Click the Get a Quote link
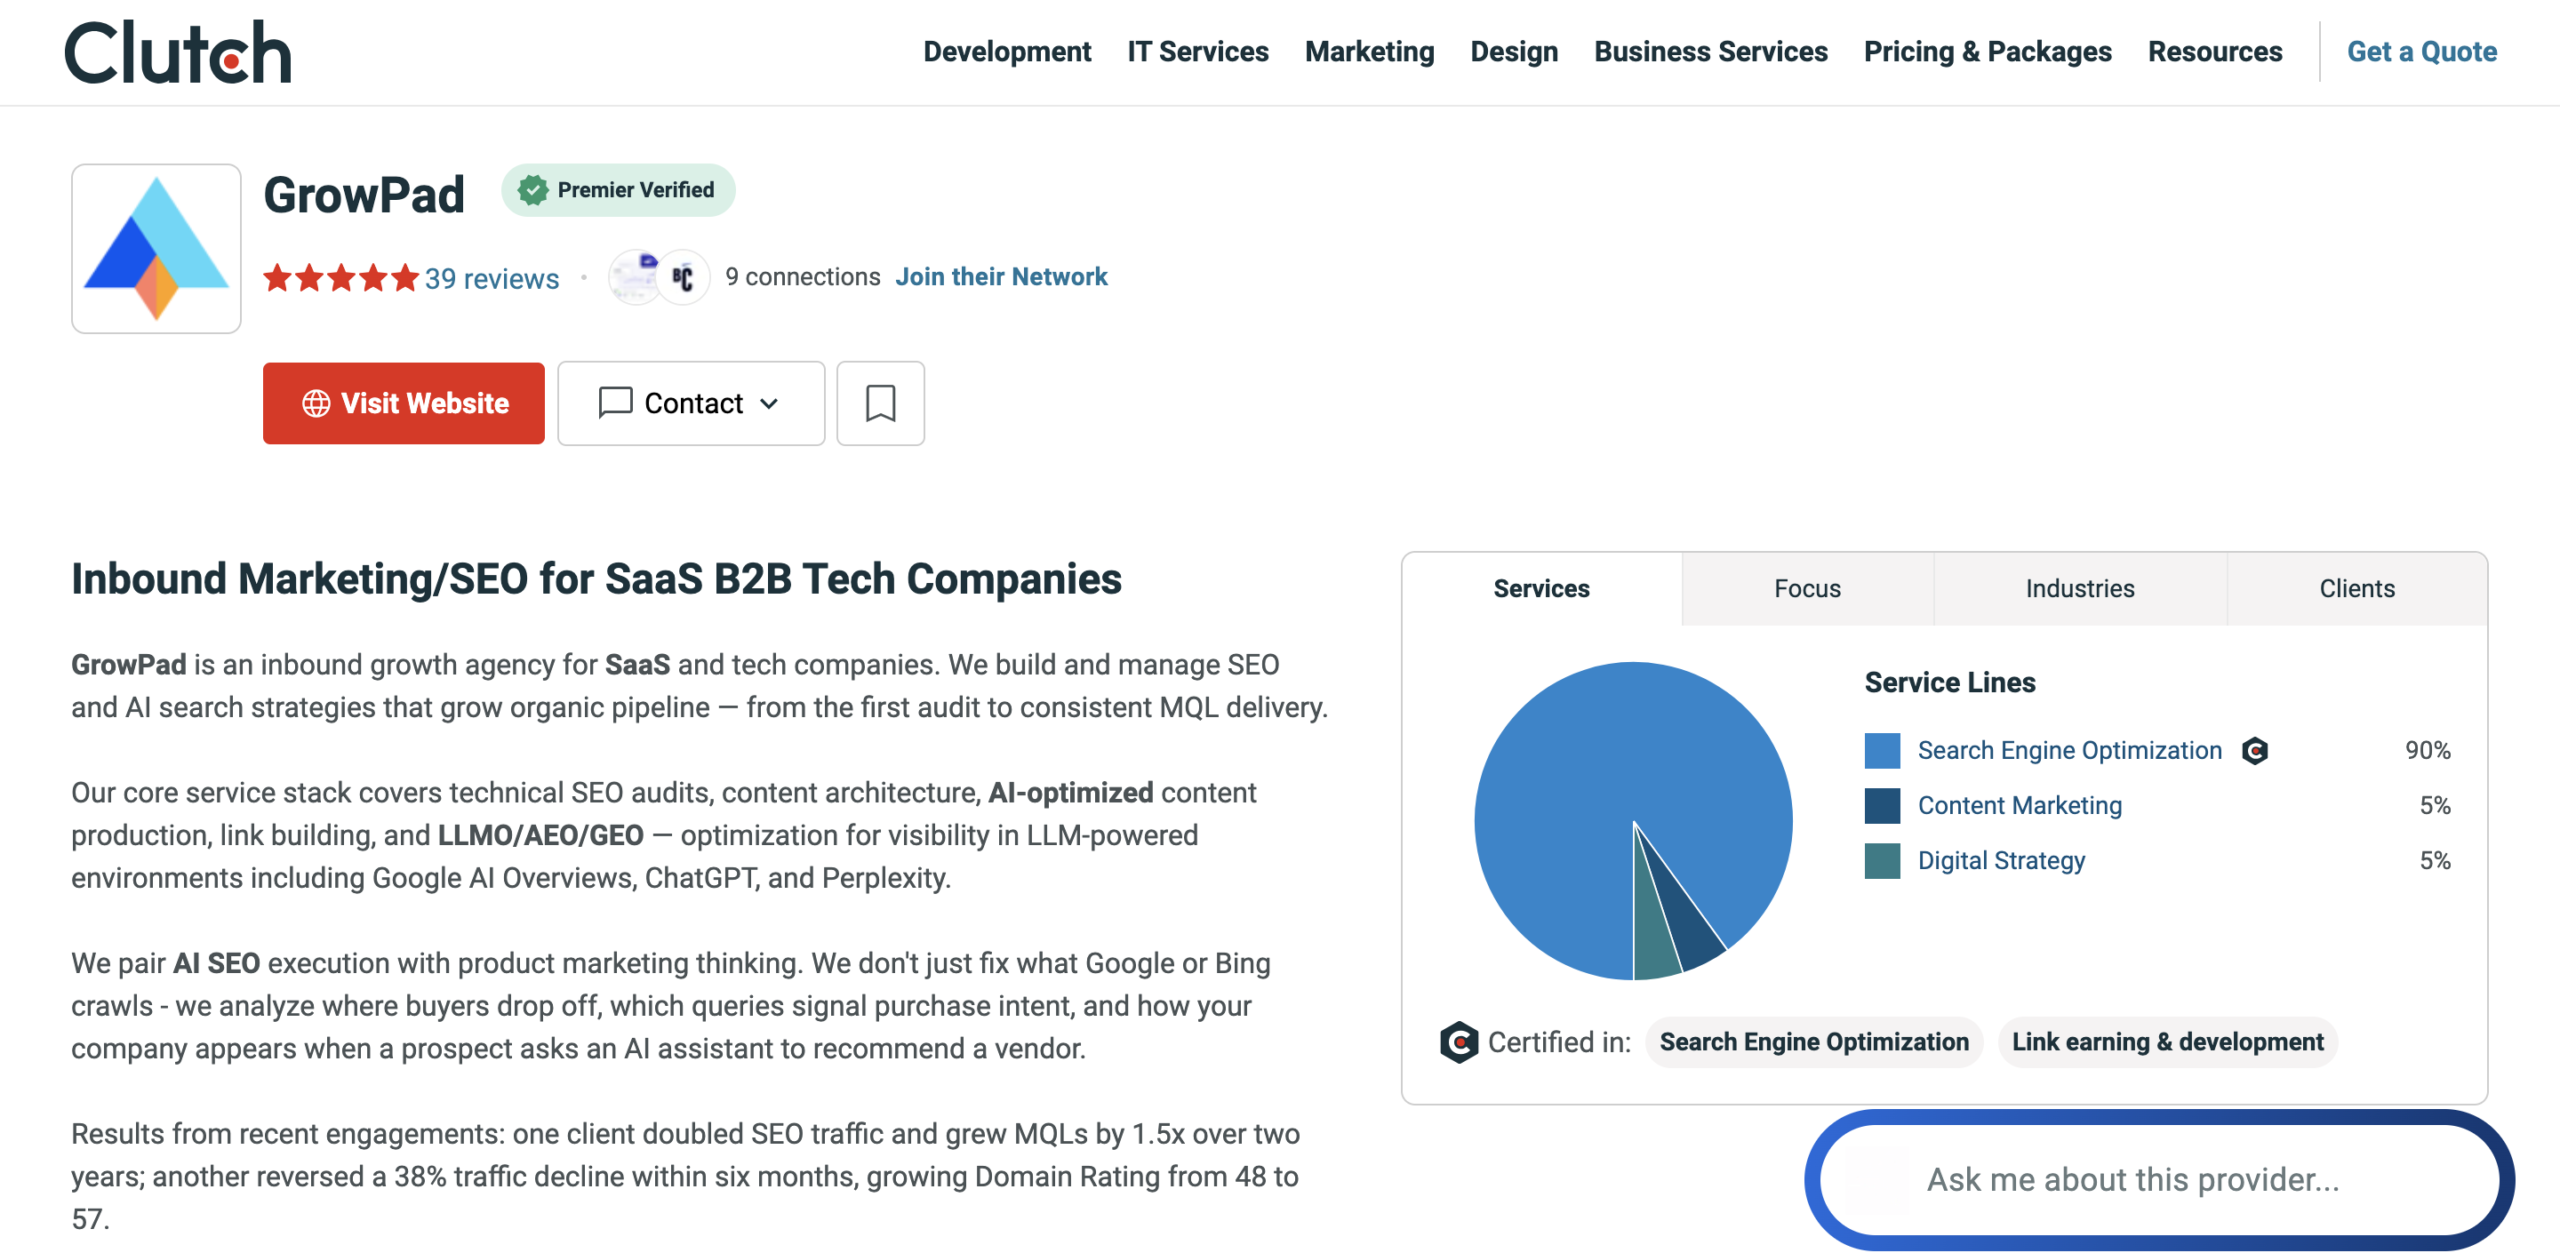 tap(2422, 52)
